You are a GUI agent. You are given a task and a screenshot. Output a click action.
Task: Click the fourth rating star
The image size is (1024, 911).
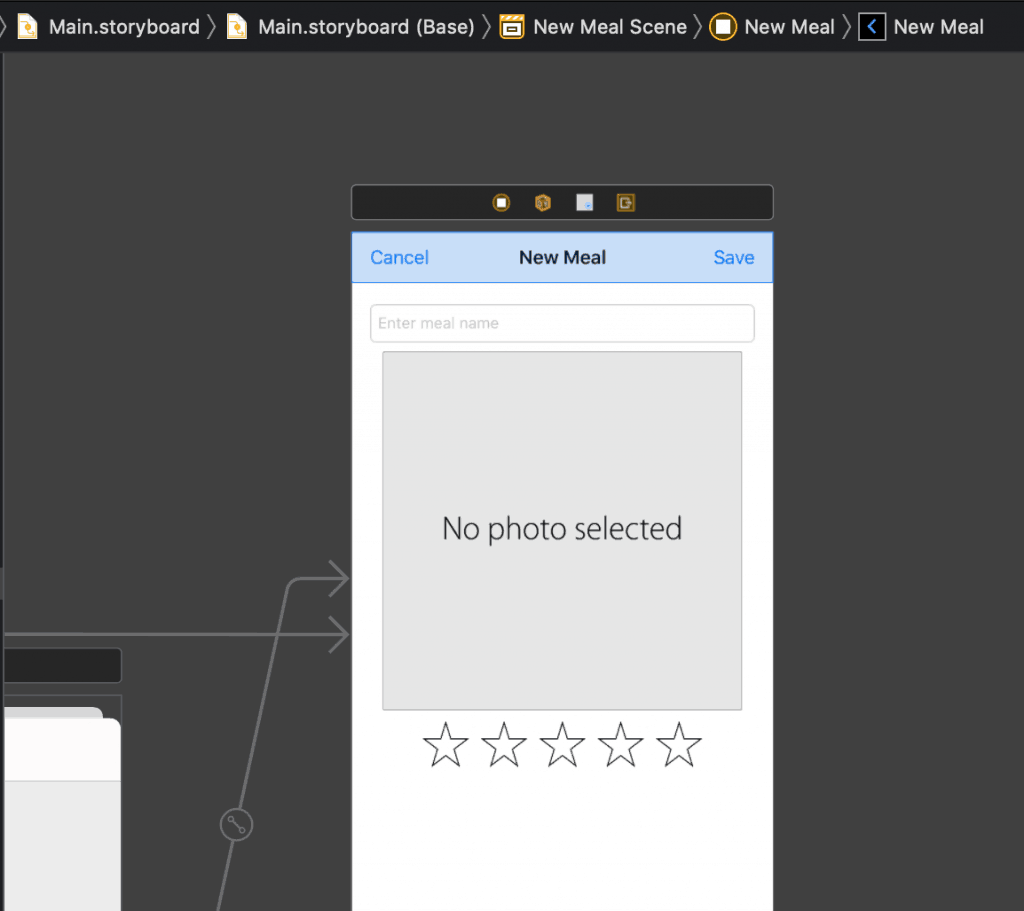coord(620,744)
